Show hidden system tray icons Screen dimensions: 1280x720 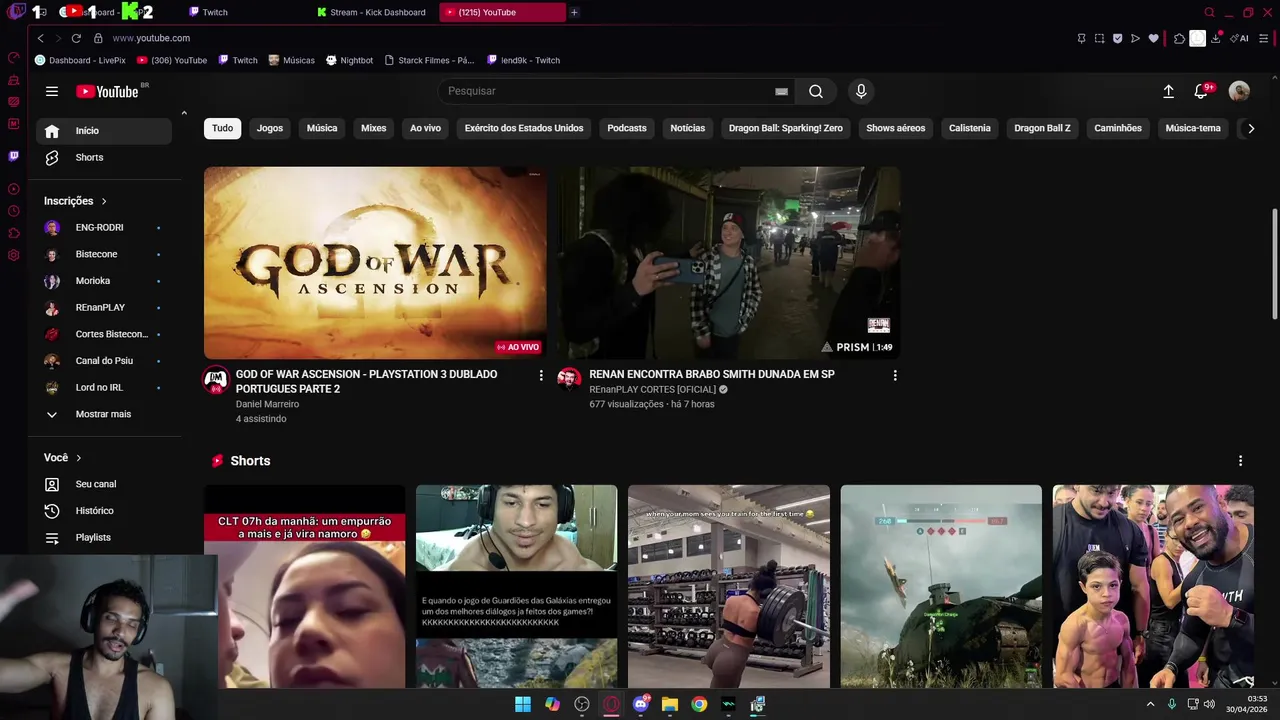point(1150,704)
